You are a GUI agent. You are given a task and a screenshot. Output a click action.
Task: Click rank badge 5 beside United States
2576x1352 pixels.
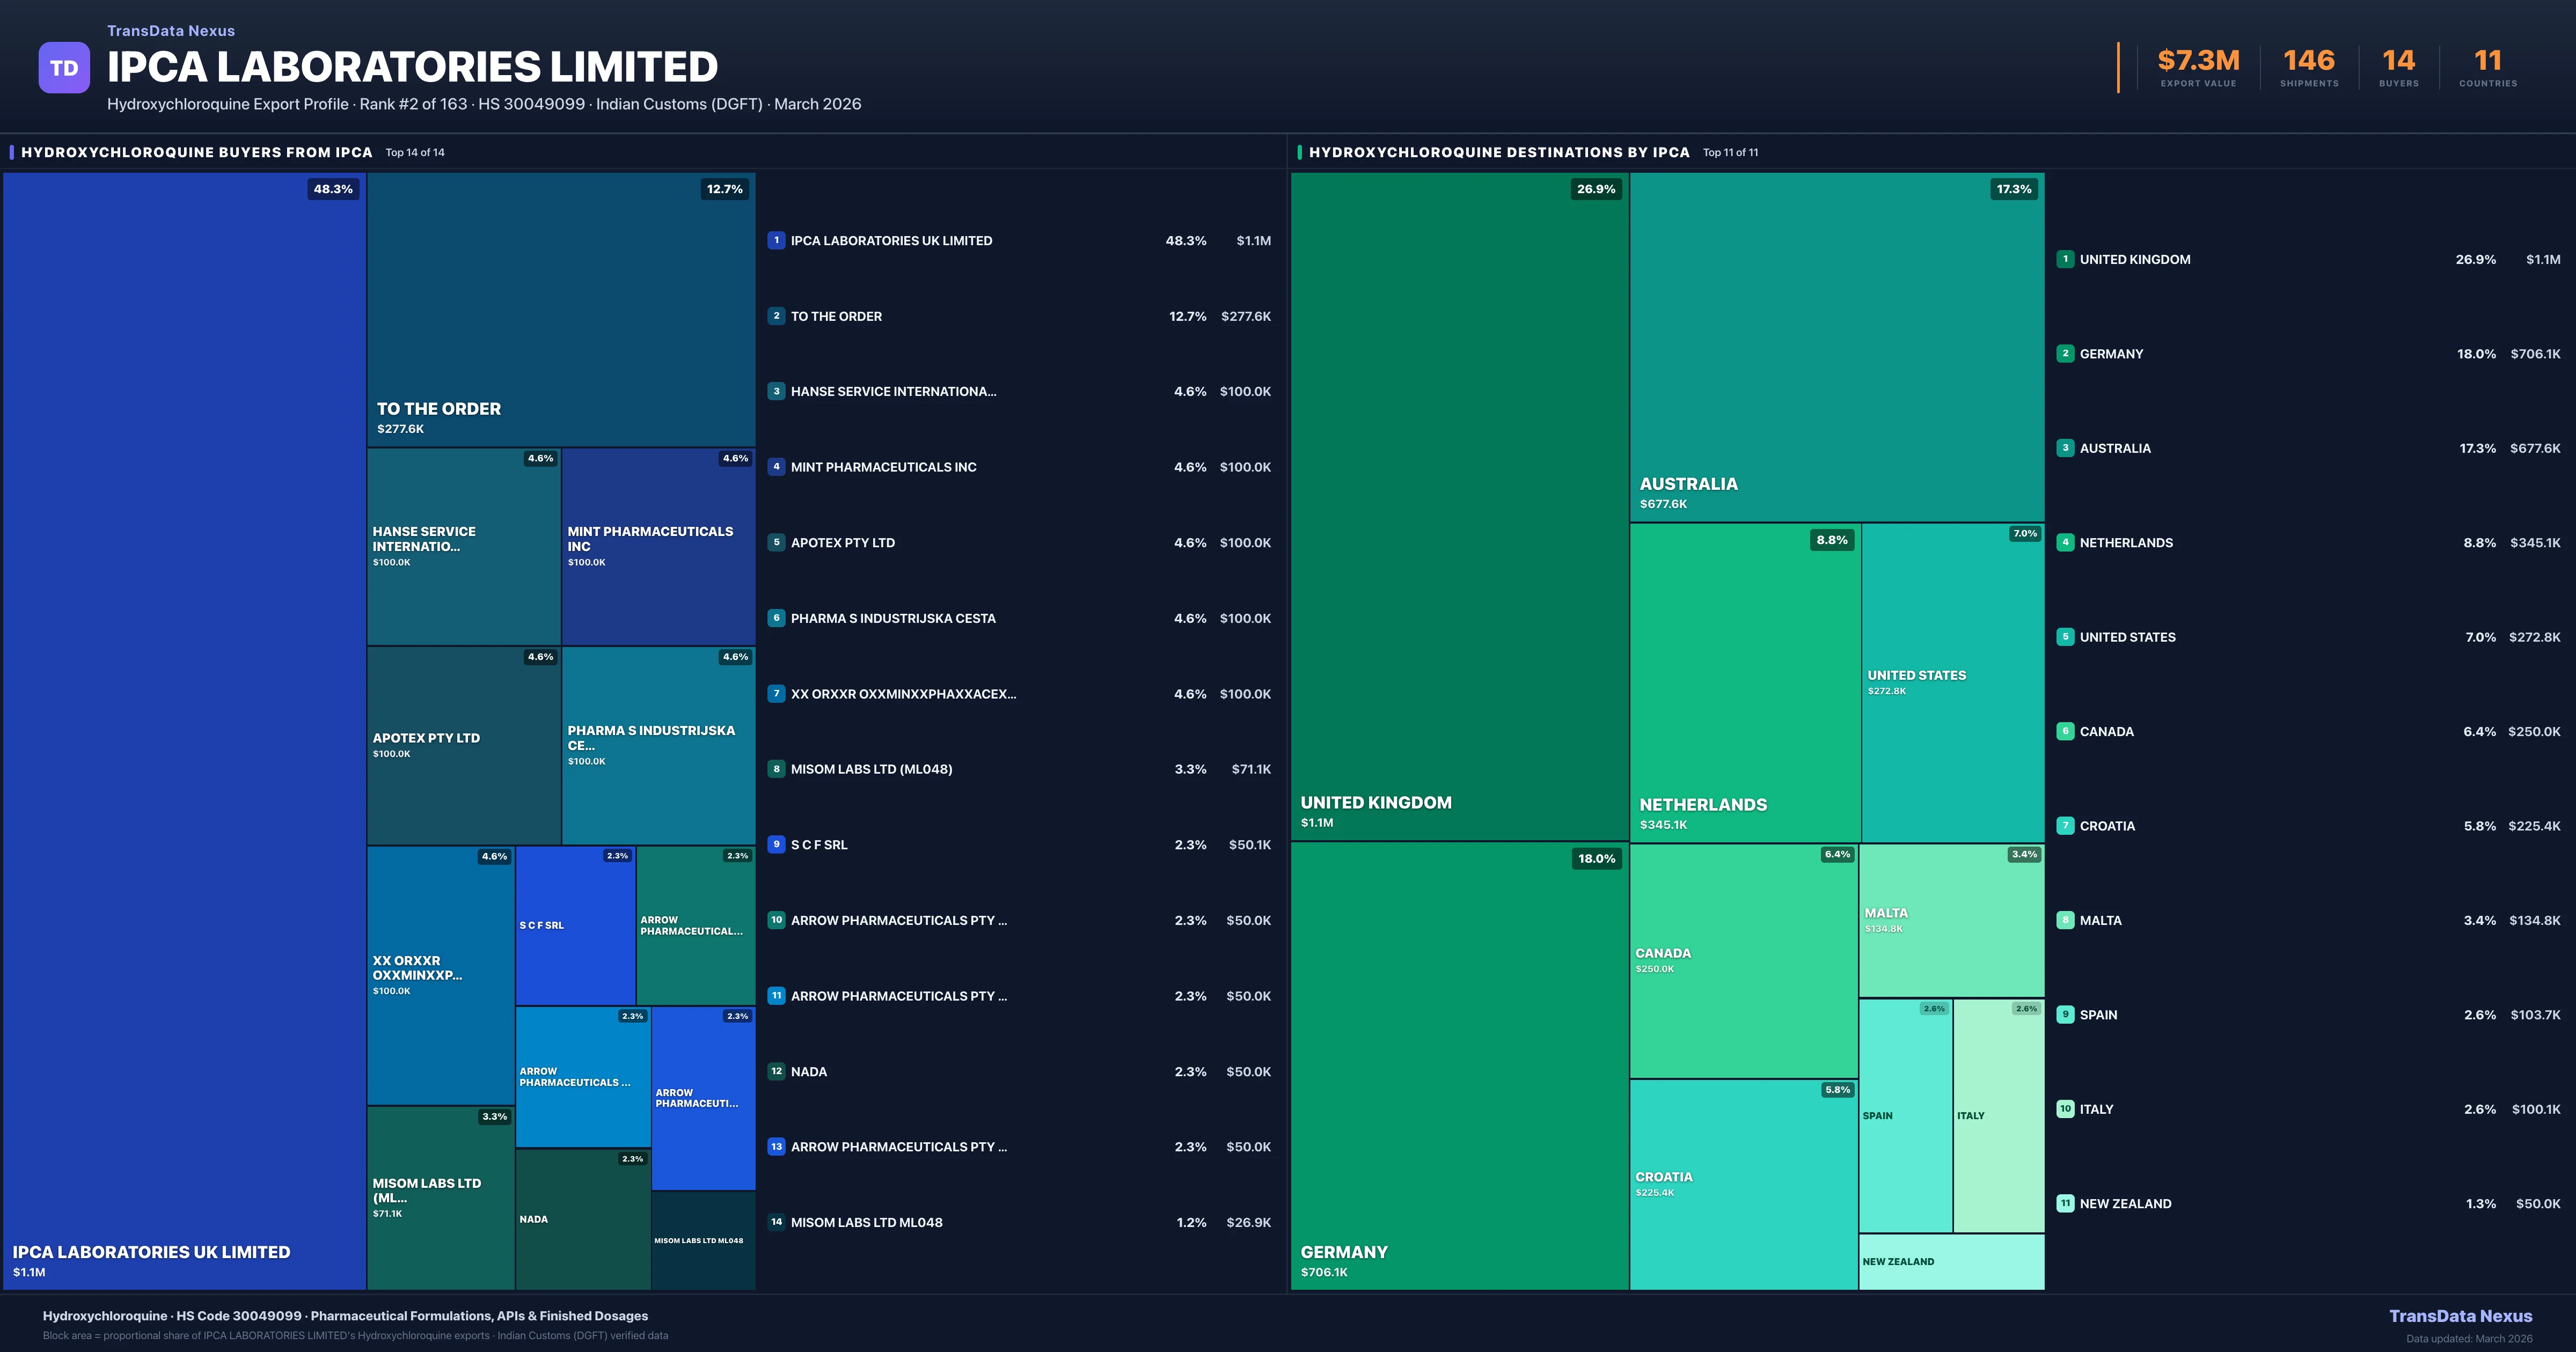[x=2065, y=637]
